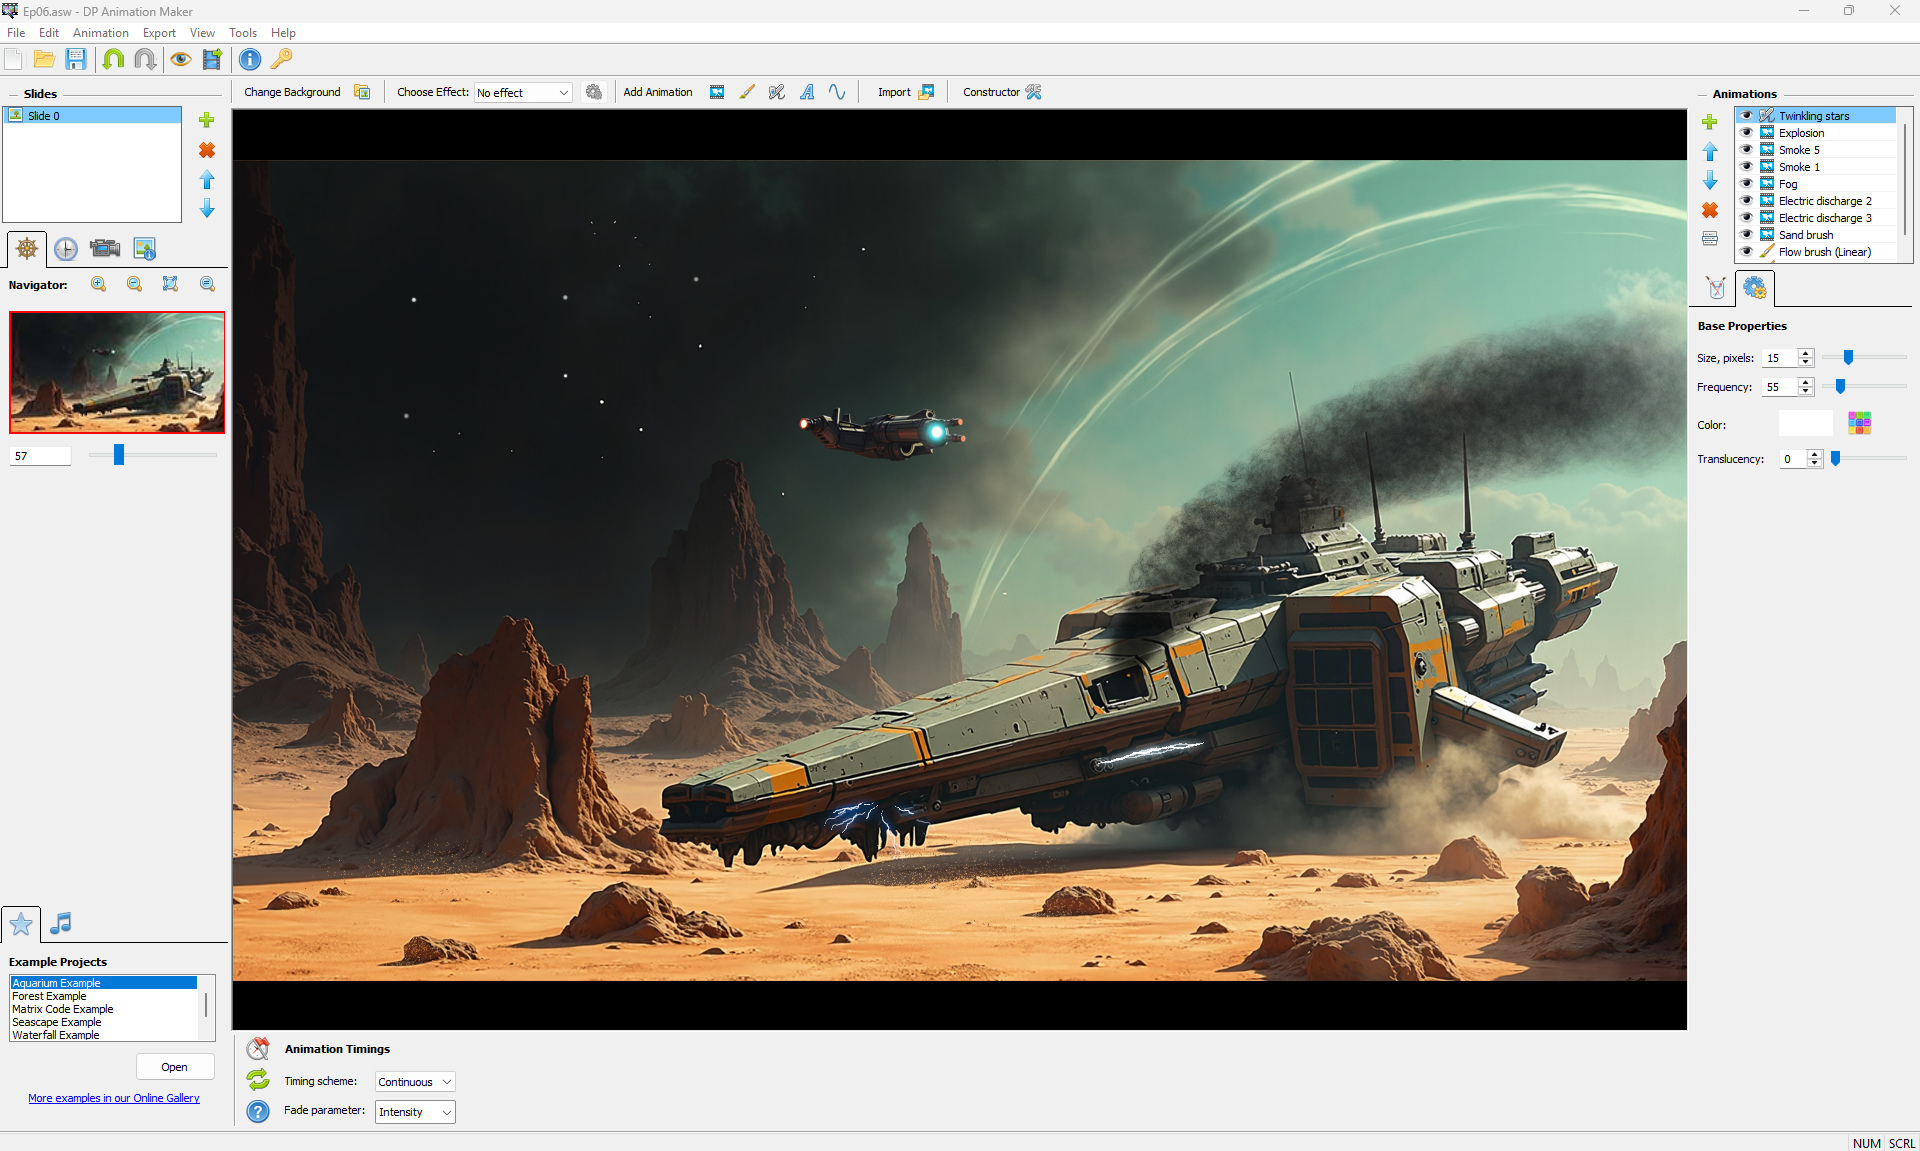The image size is (1920, 1151).
Task: Hide the Explosion animation eye toggle
Action: [x=1746, y=133]
